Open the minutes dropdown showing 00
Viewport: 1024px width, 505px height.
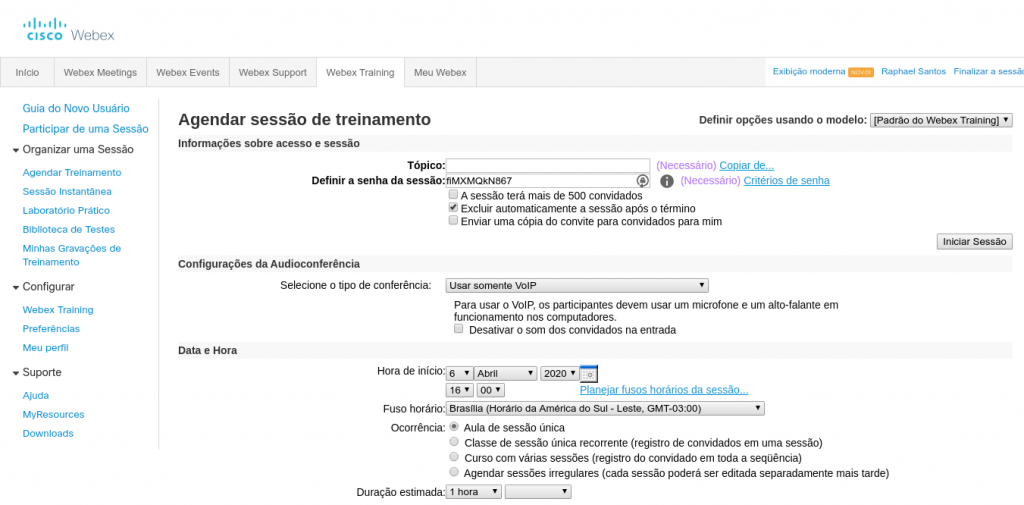click(x=490, y=390)
